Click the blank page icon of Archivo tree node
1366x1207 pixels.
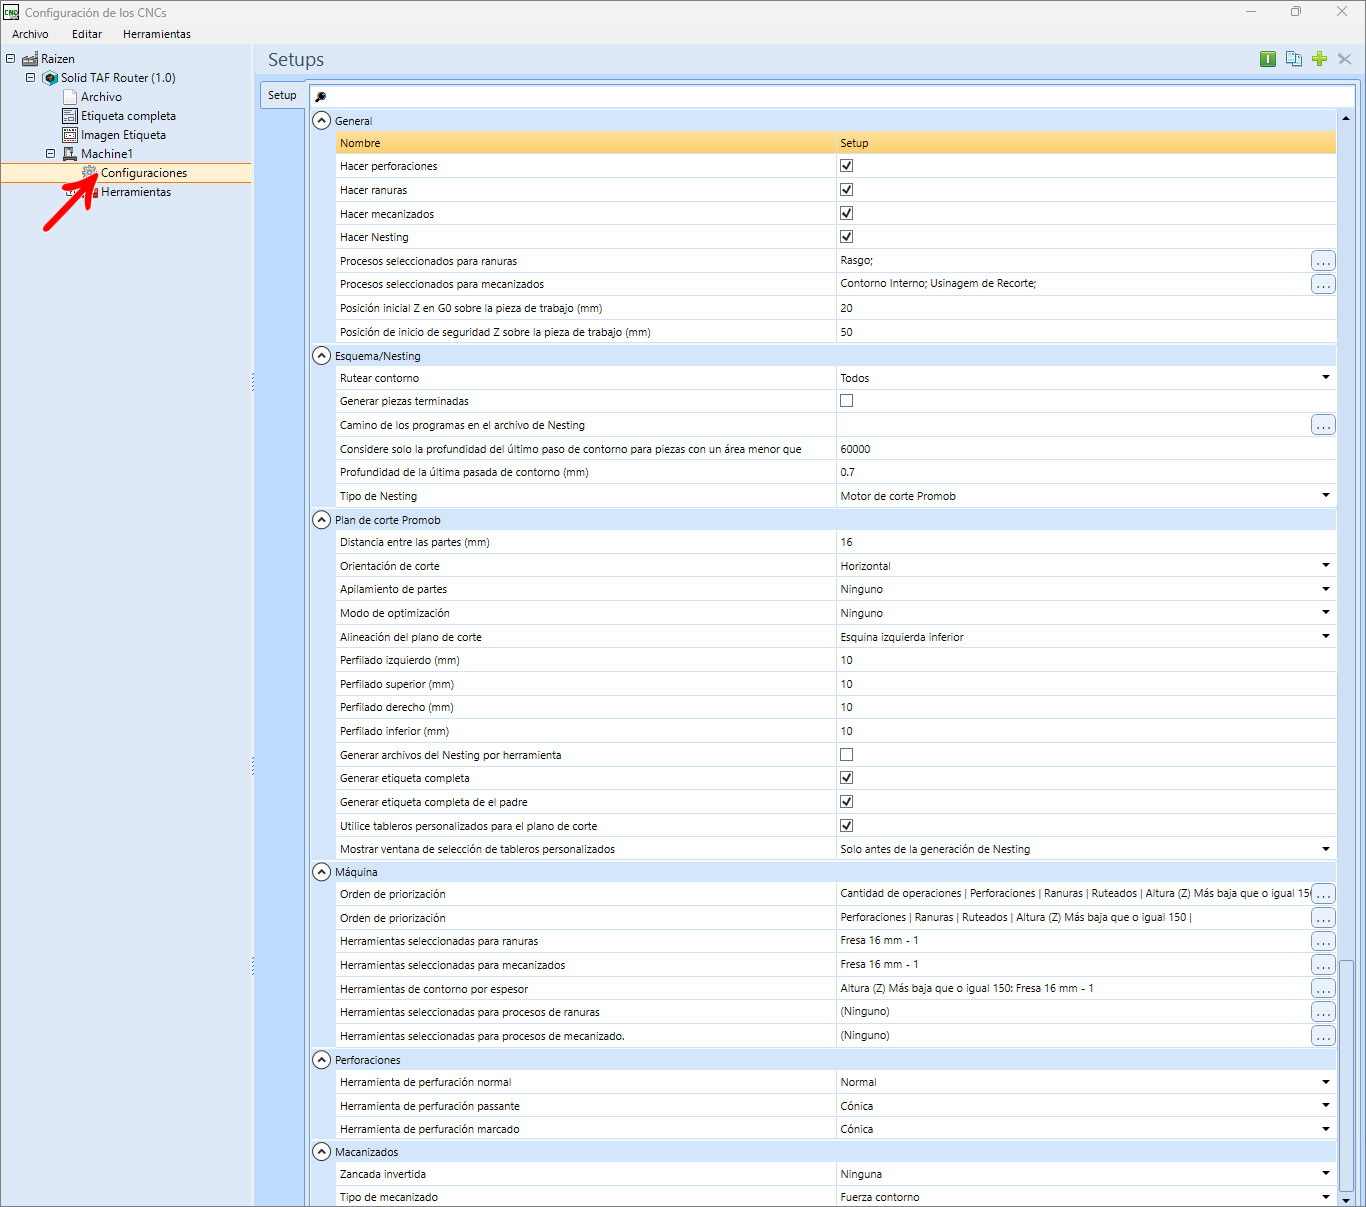click(x=70, y=97)
